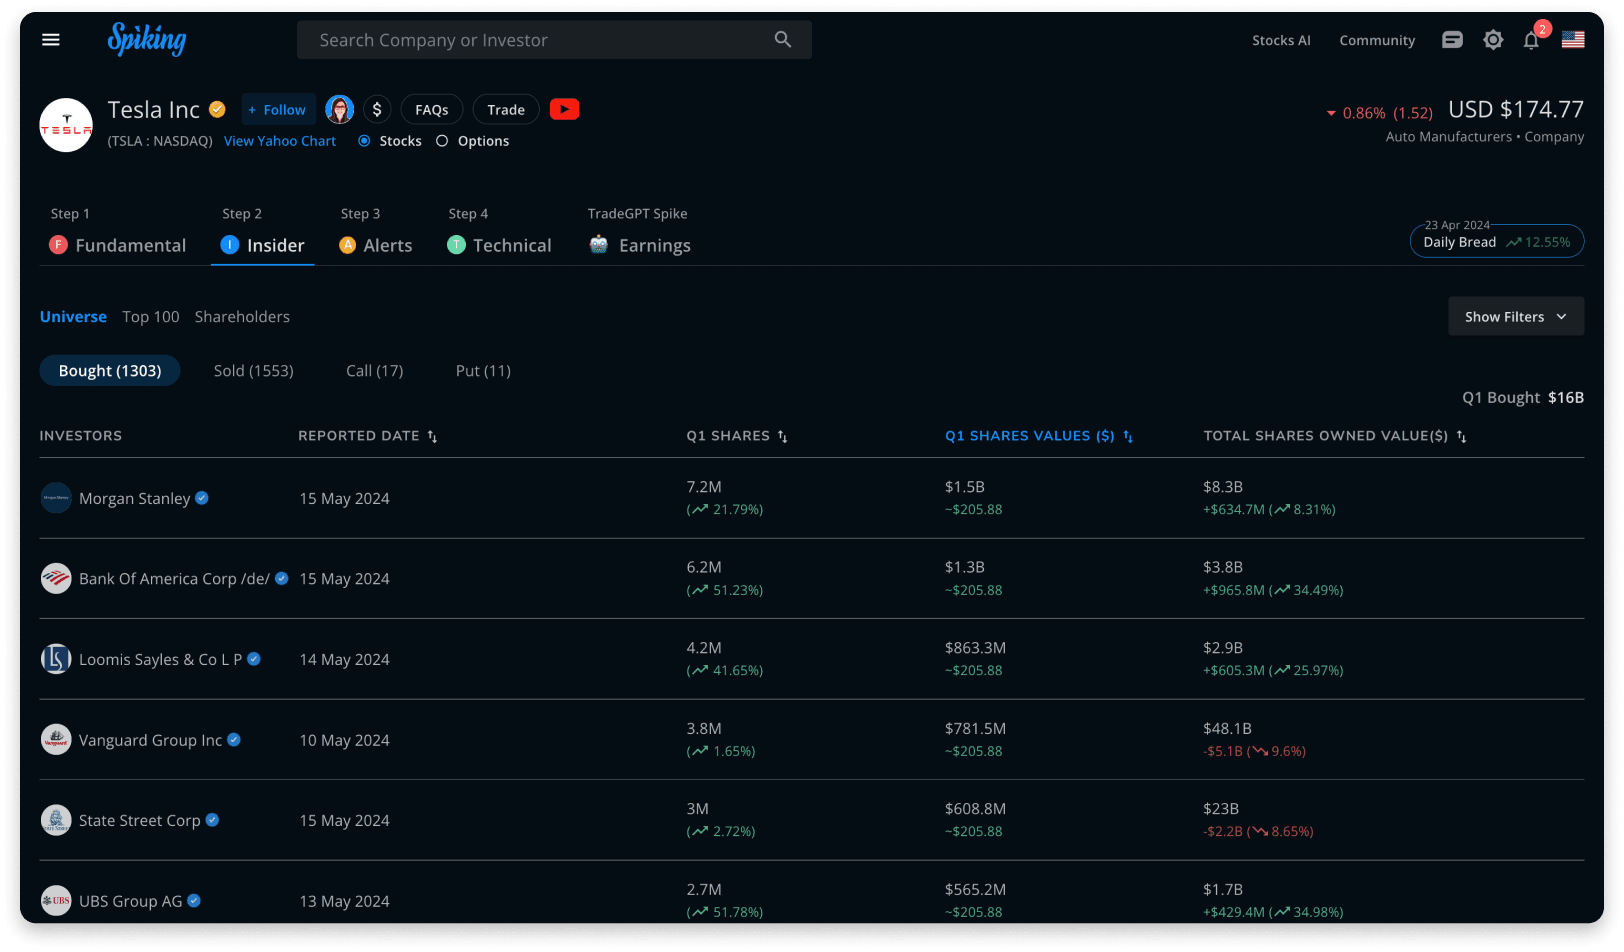
Task: Select the Universe sub-tab
Action: [73, 317]
